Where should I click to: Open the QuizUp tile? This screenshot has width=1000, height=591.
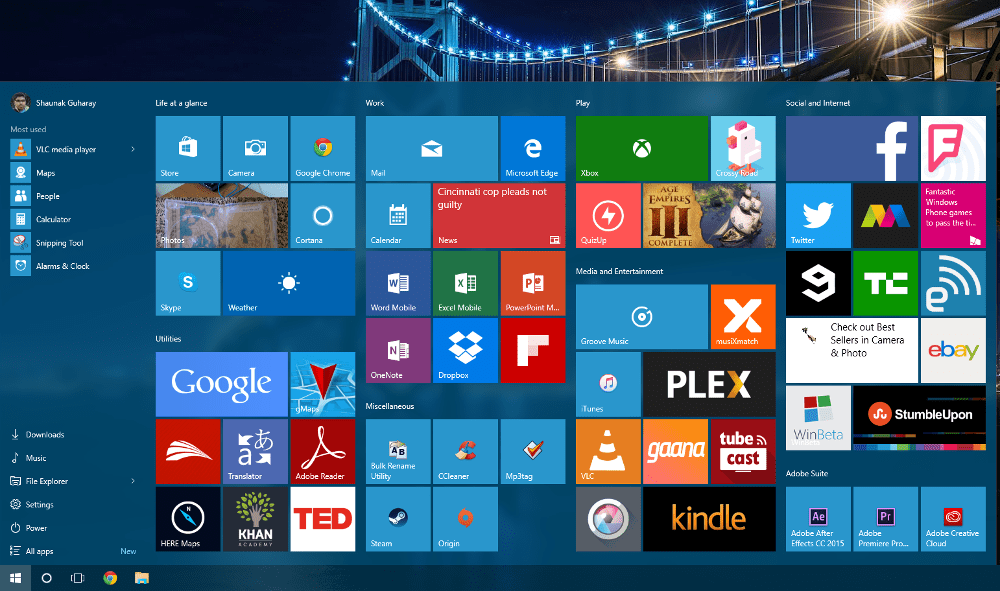click(x=608, y=215)
